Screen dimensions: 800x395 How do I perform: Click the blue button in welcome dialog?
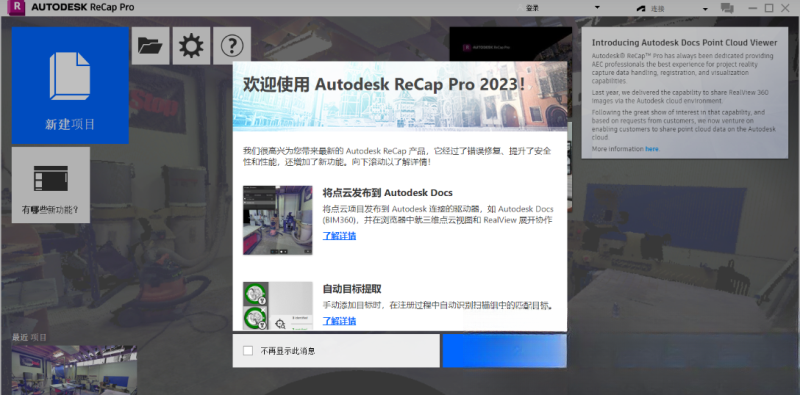pos(504,351)
